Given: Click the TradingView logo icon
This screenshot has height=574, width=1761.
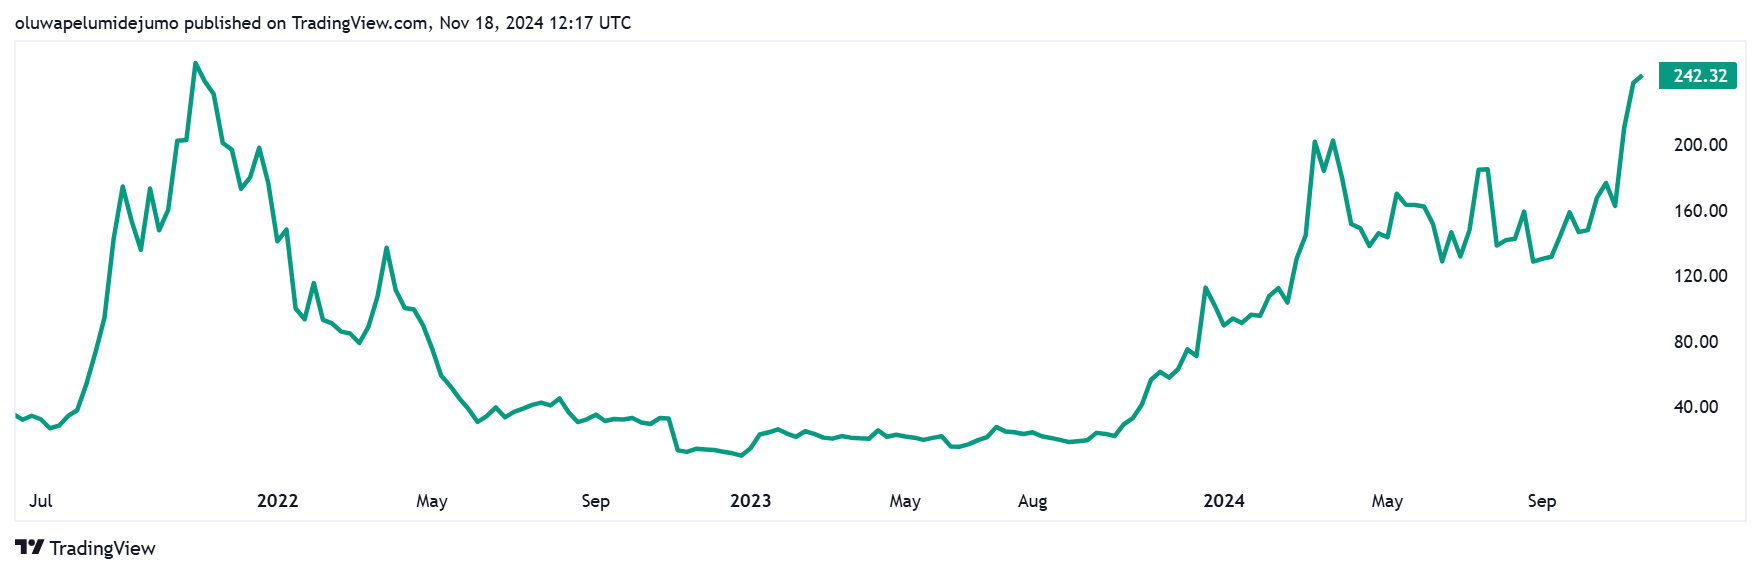Looking at the screenshot, I should tap(29, 547).
